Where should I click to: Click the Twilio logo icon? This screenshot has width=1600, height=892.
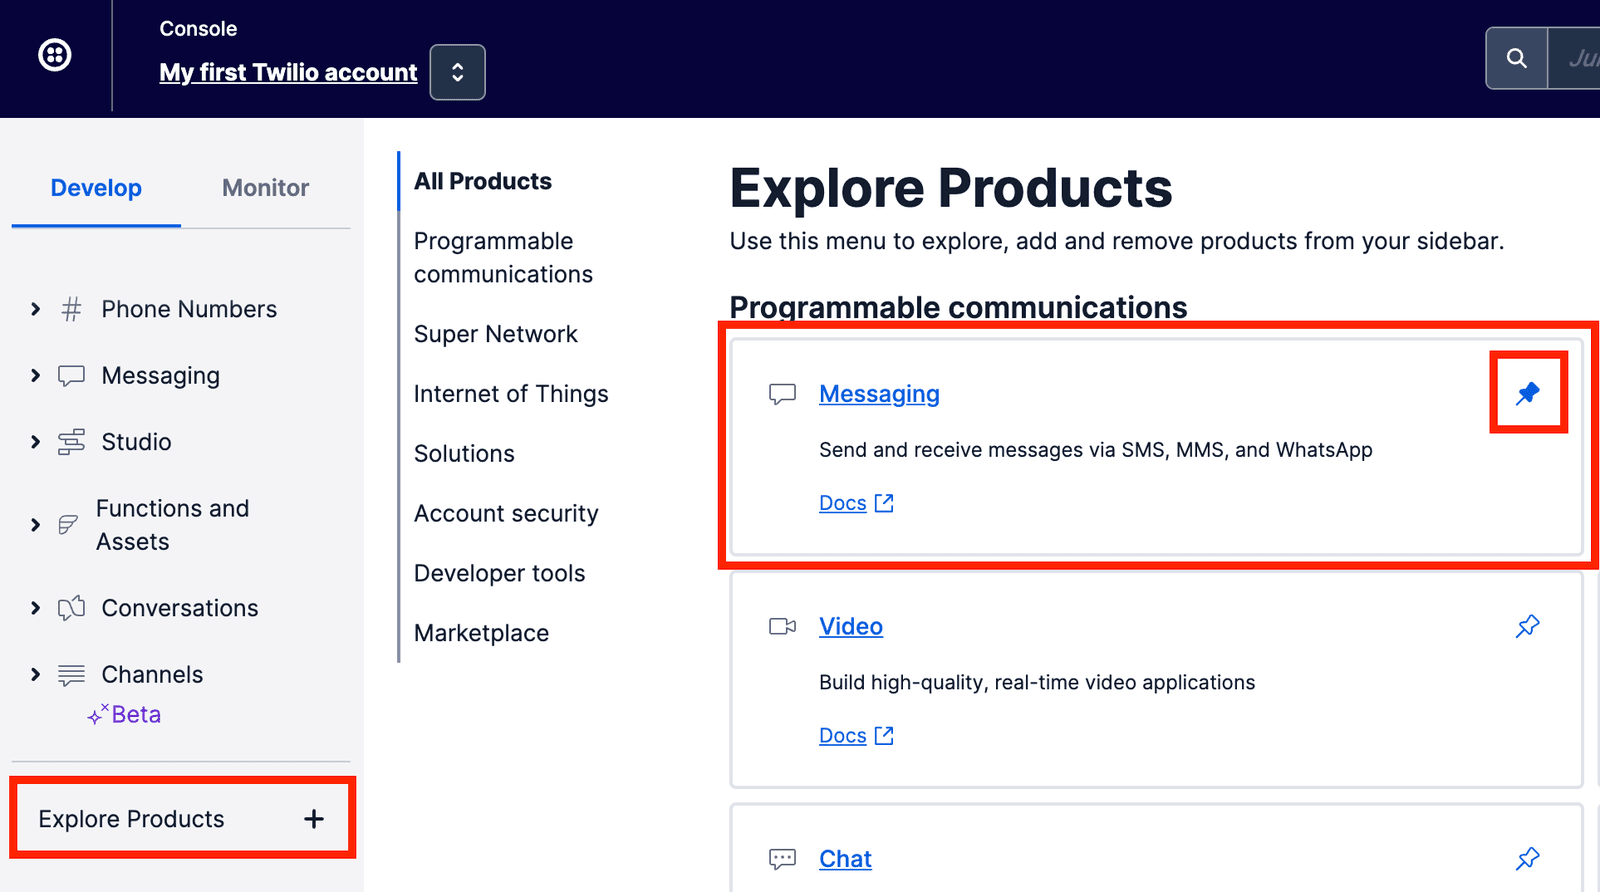(55, 55)
